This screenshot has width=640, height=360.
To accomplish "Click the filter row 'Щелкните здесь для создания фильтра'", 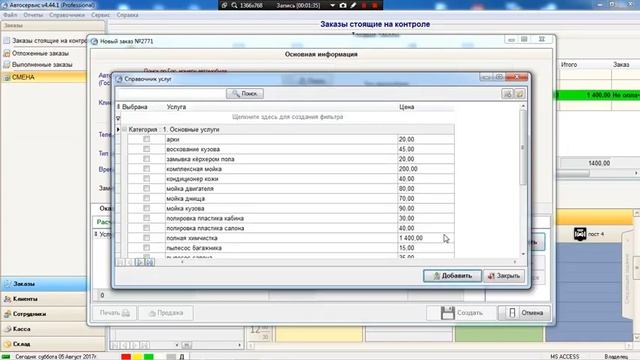I will 288,117.
